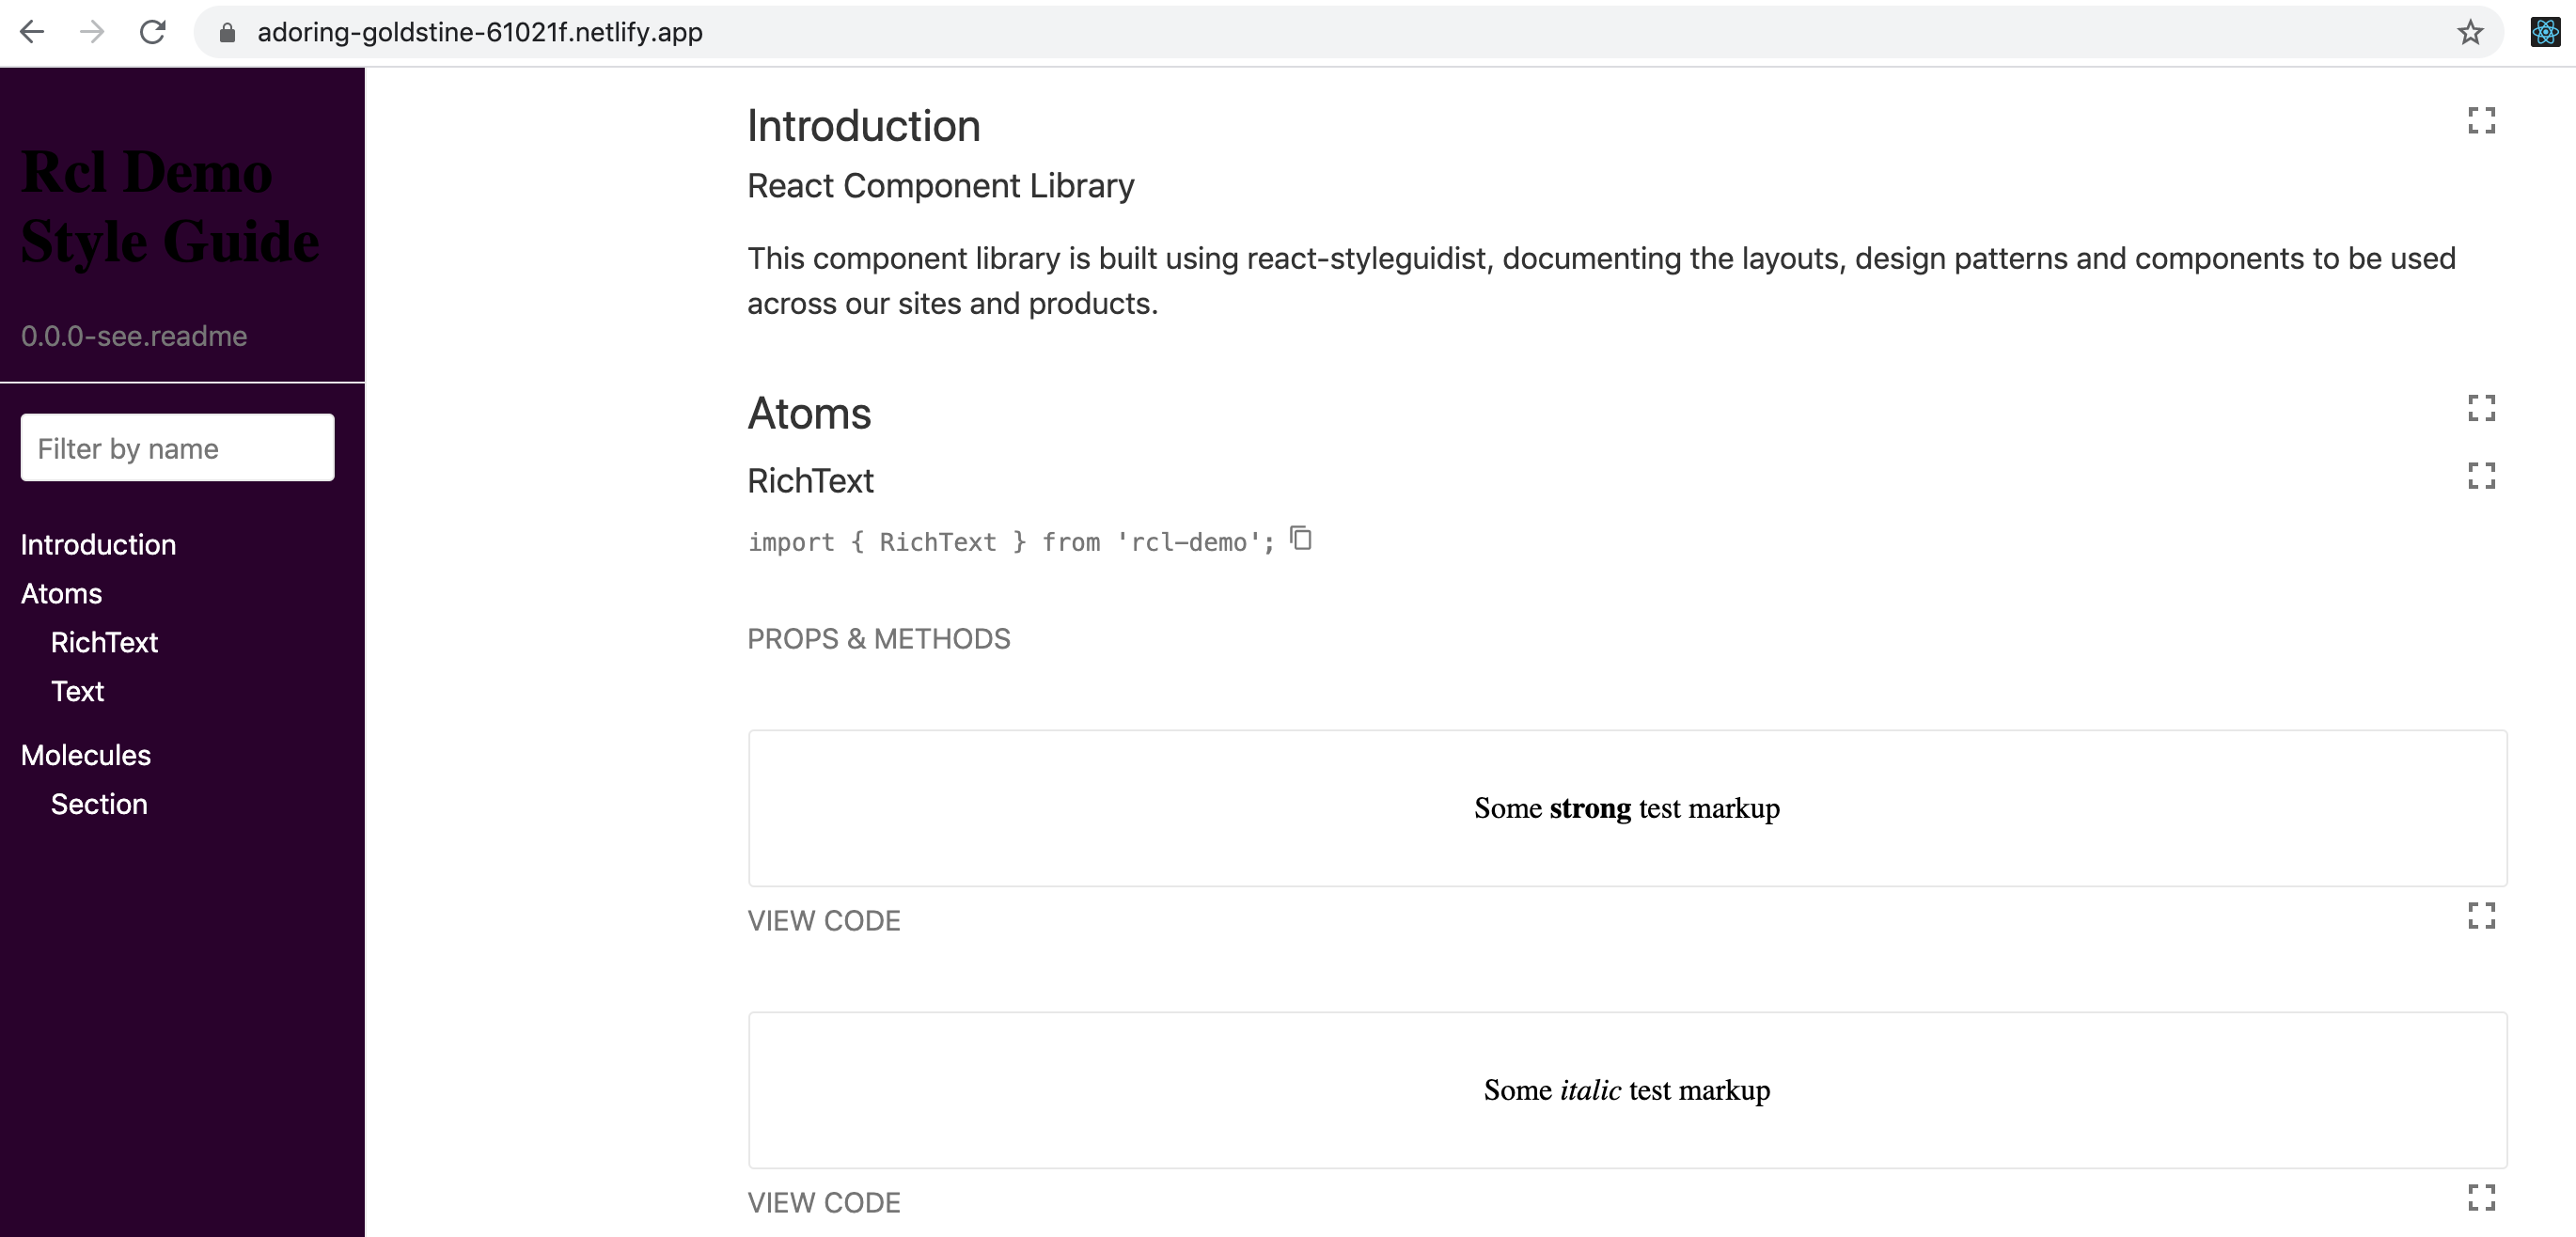
Task: Expand Props & Methods section
Action: 879,639
